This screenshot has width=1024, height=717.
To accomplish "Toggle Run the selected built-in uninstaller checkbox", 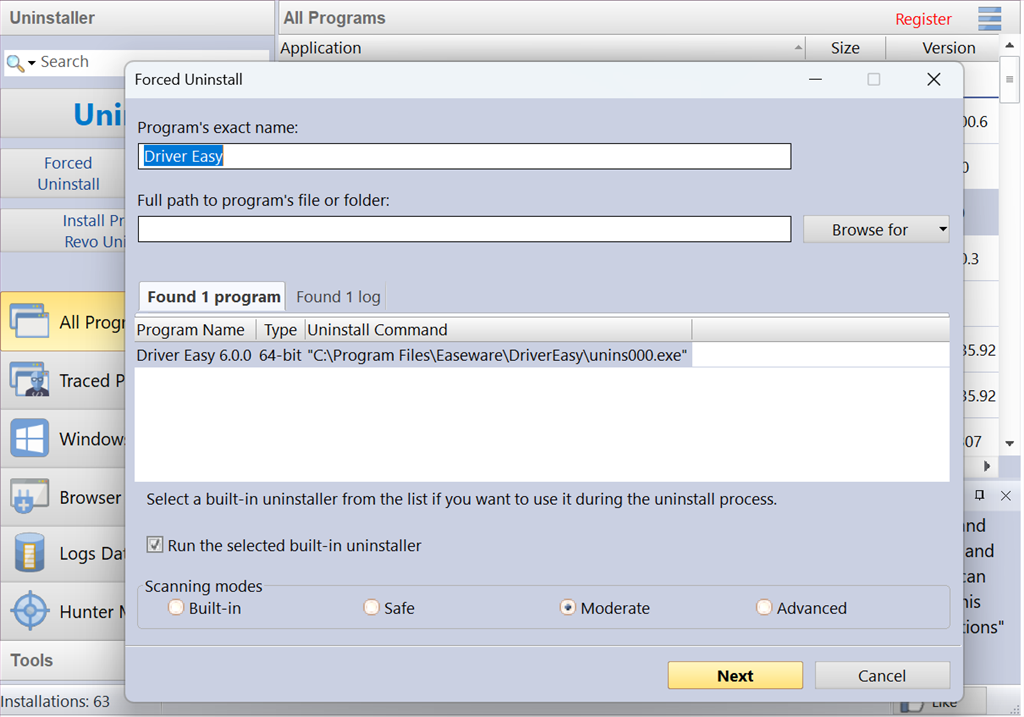I will (155, 545).
